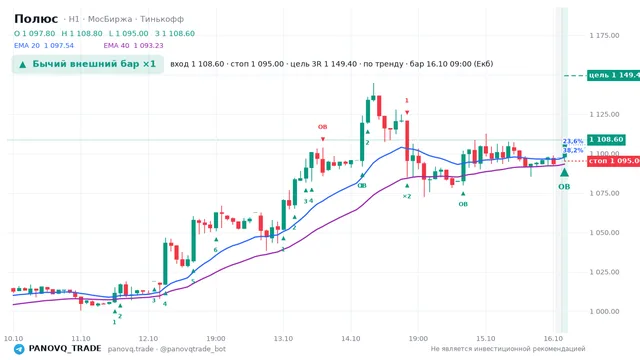Click the 13.10 date axis label
Screen dimensions: 640x360
click(x=283, y=339)
